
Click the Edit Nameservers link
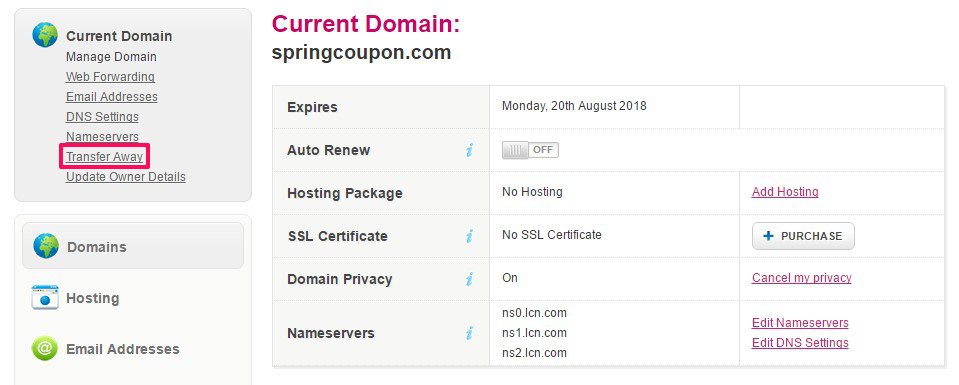[x=800, y=323]
